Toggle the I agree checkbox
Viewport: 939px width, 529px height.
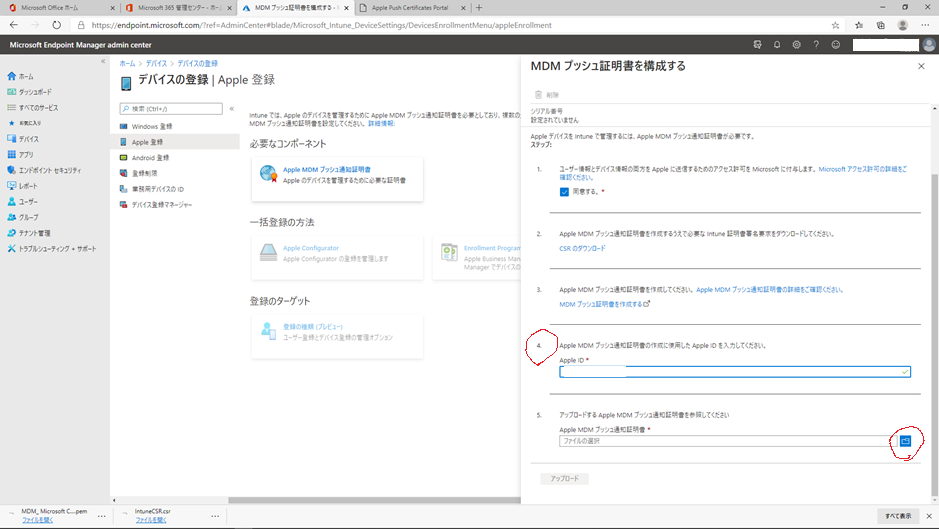(x=564, y=192)
